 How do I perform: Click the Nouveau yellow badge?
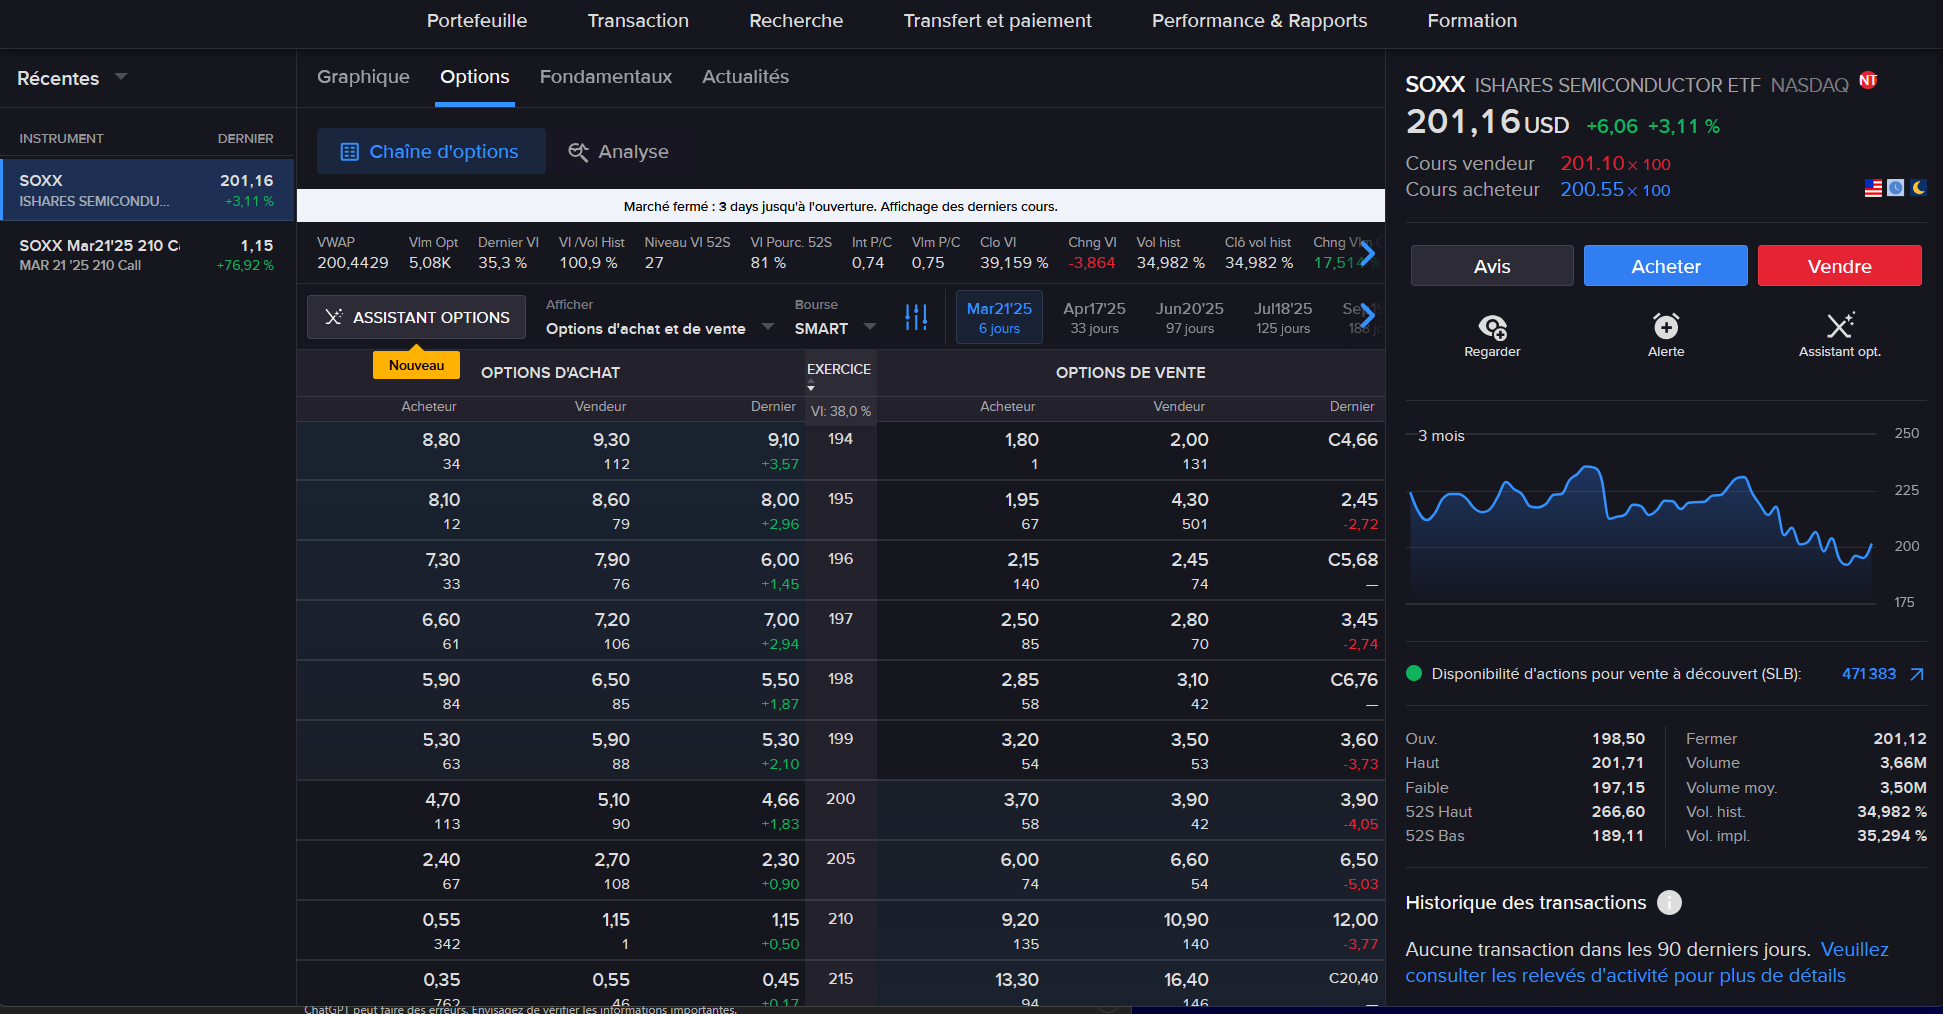pyautogui.click(x=416, y=365)
